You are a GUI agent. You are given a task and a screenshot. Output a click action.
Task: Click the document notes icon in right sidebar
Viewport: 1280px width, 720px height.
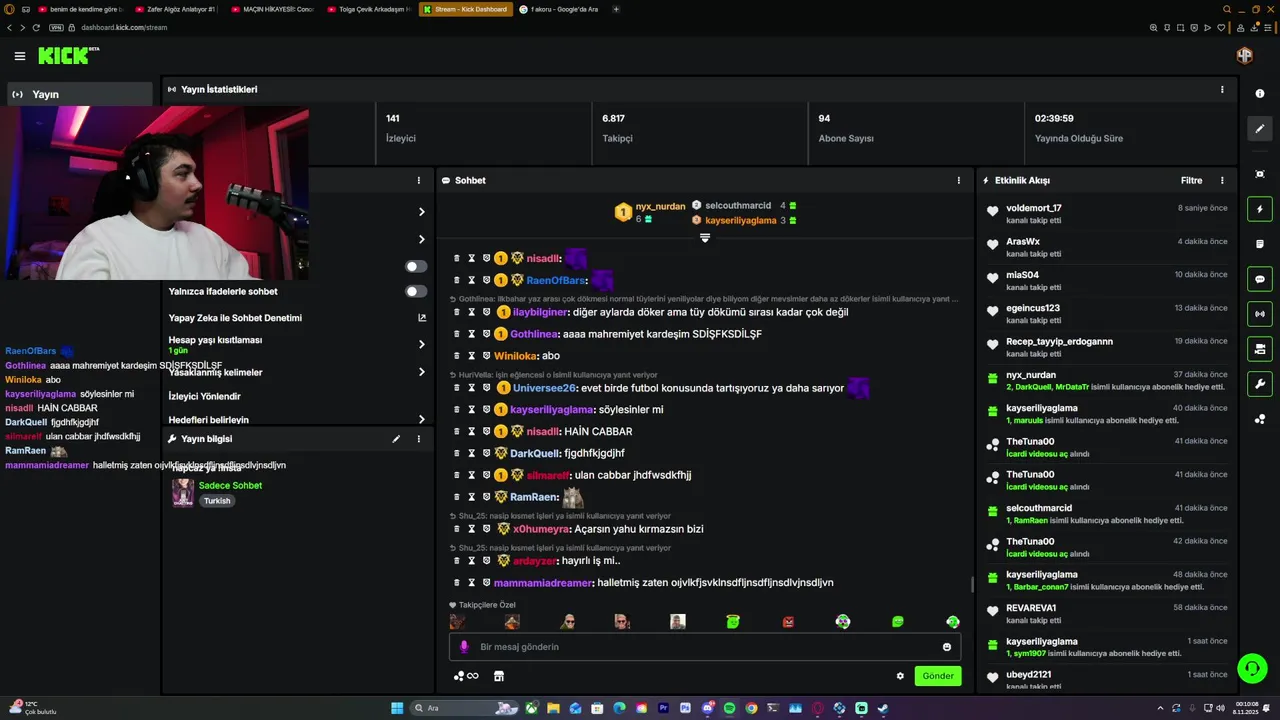click(1260, 244)
